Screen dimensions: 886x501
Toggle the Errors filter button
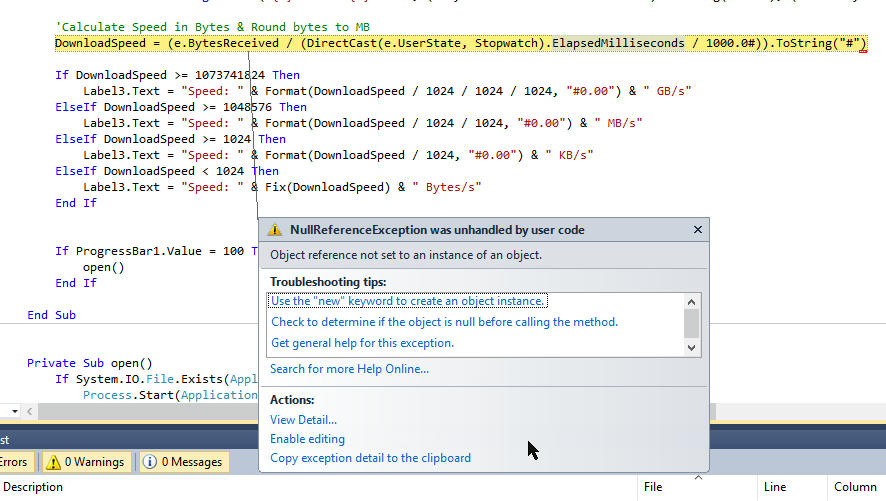coord(14,462)
